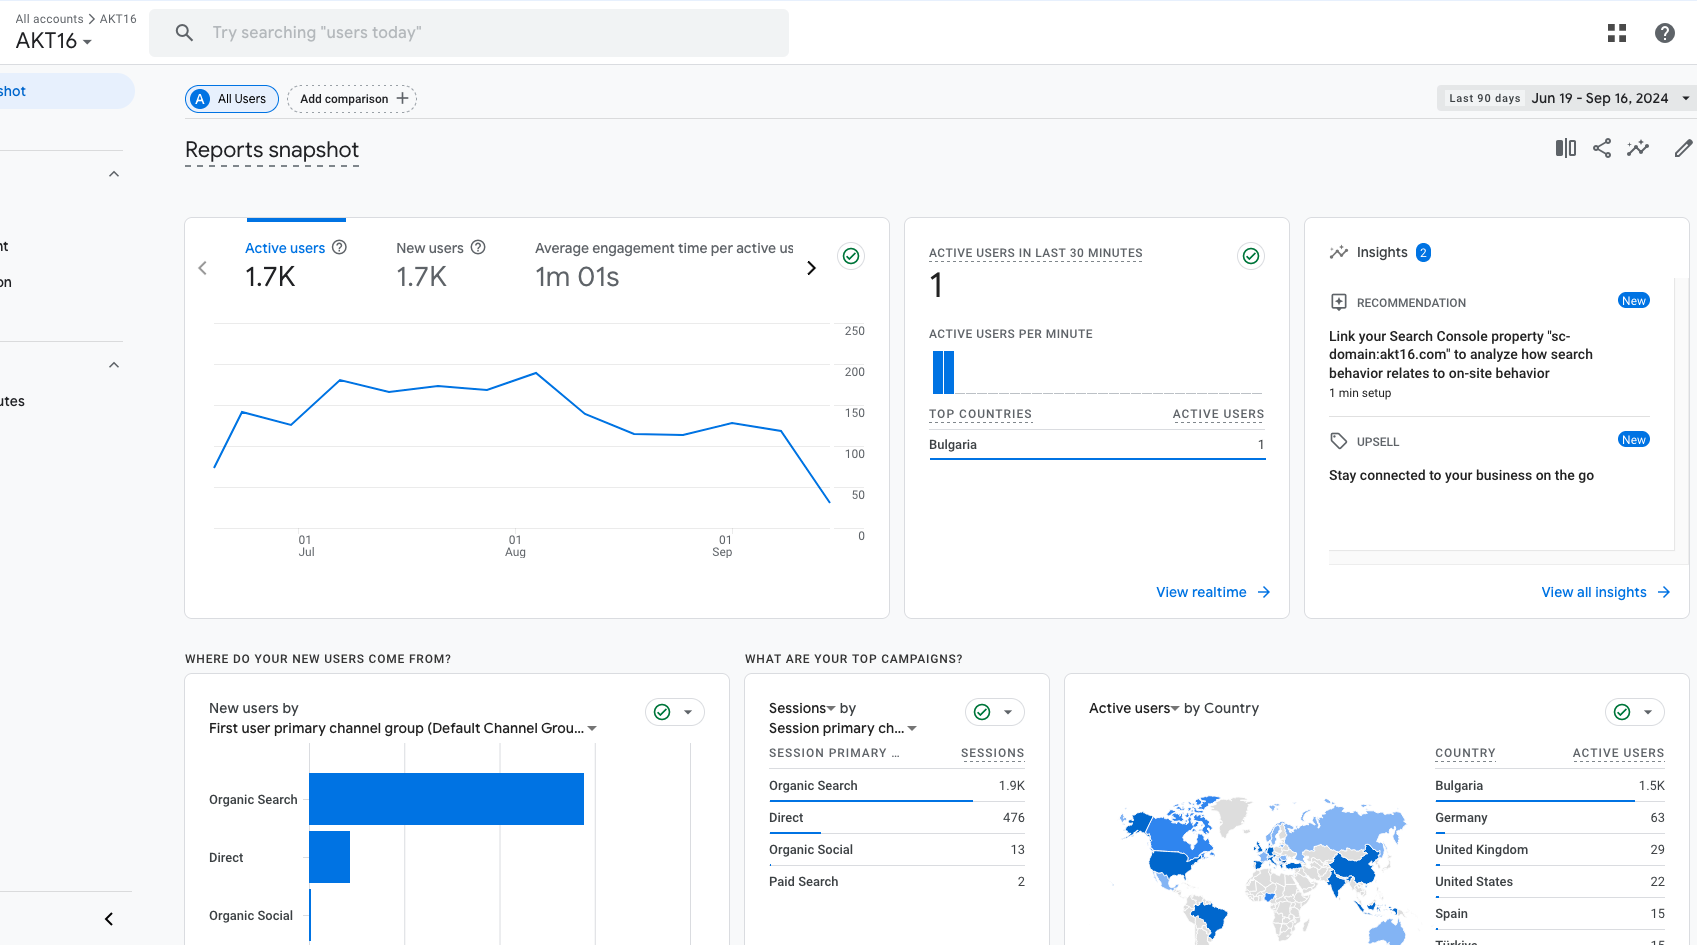The height and width of the screenshot is (945, 1697).
Task: Select the Active users metric tab
Action: point(296,266)
